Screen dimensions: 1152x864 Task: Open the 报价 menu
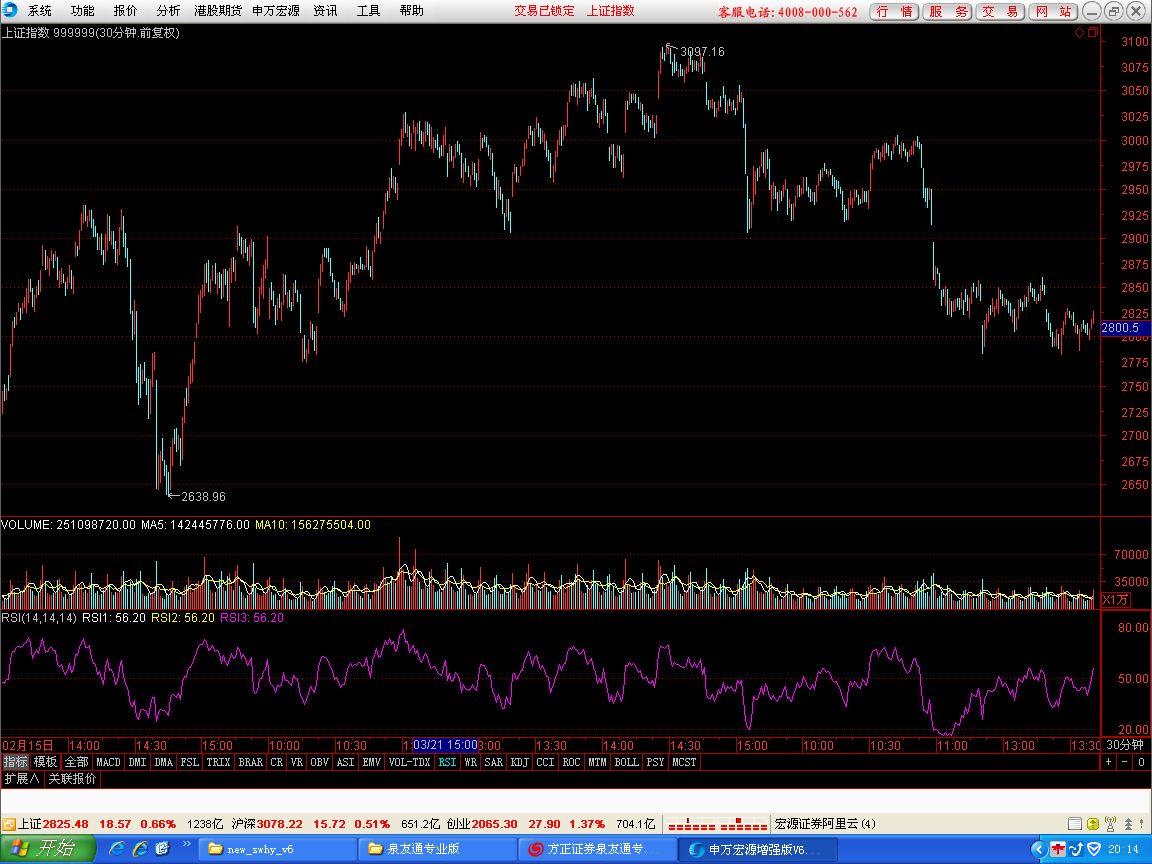pos(125,10)
